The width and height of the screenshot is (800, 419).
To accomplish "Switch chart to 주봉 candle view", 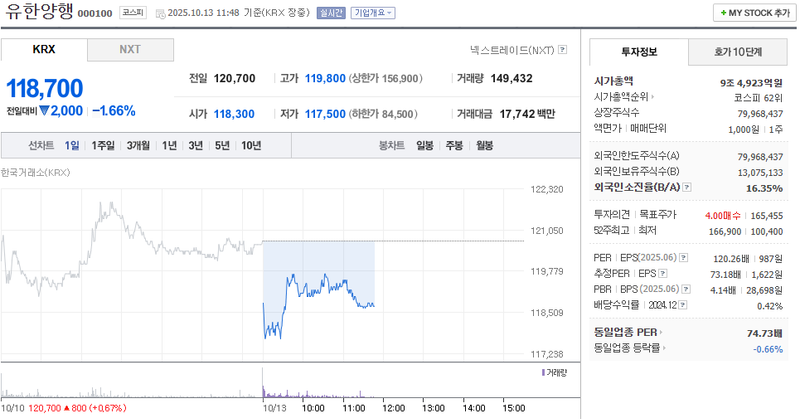I will 454,145.
